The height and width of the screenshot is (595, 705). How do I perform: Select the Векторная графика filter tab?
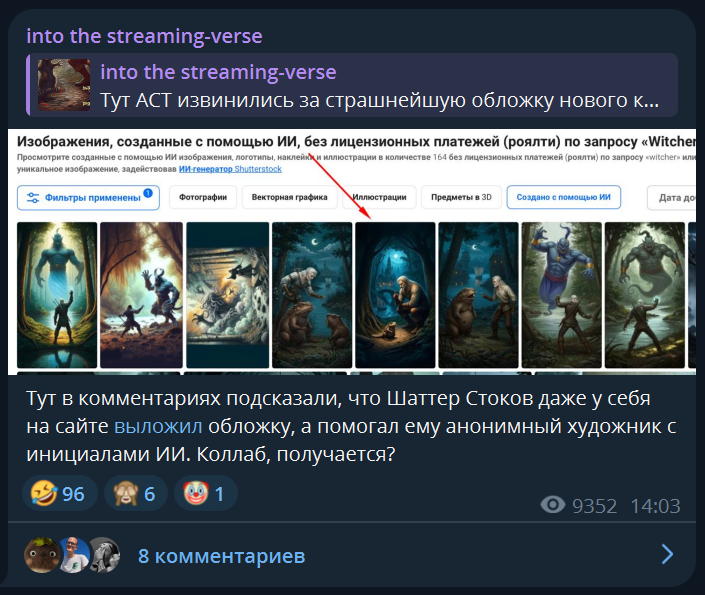(290, 197)
